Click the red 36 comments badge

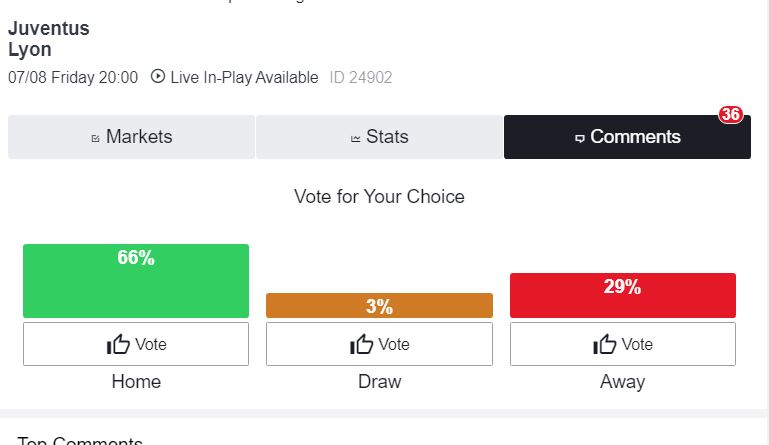click(731, 114)
